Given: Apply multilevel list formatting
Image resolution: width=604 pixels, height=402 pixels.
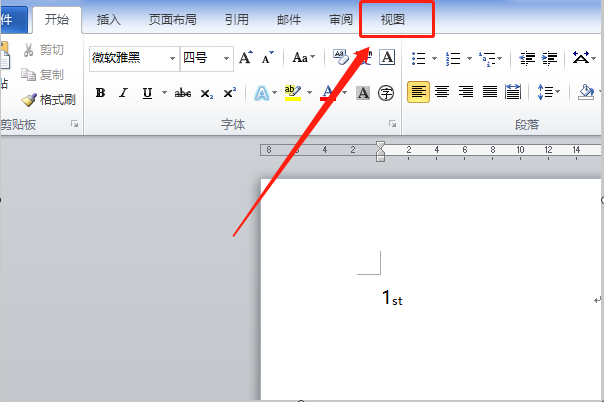Looking at the screenshot, I should (488, 59).
